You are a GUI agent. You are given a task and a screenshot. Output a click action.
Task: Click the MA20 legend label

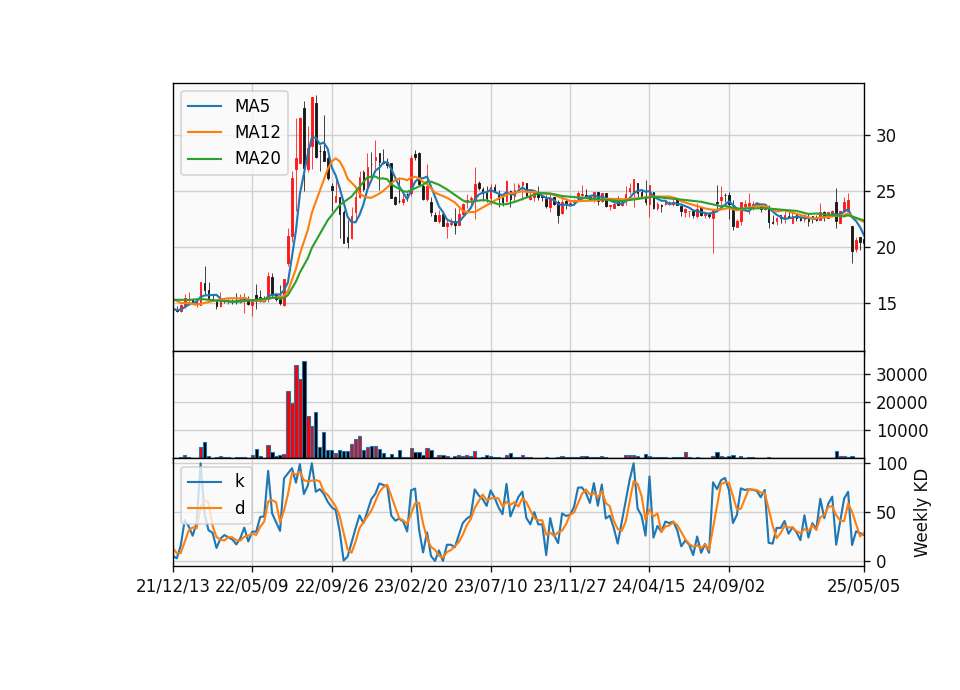tap(257, 158)
